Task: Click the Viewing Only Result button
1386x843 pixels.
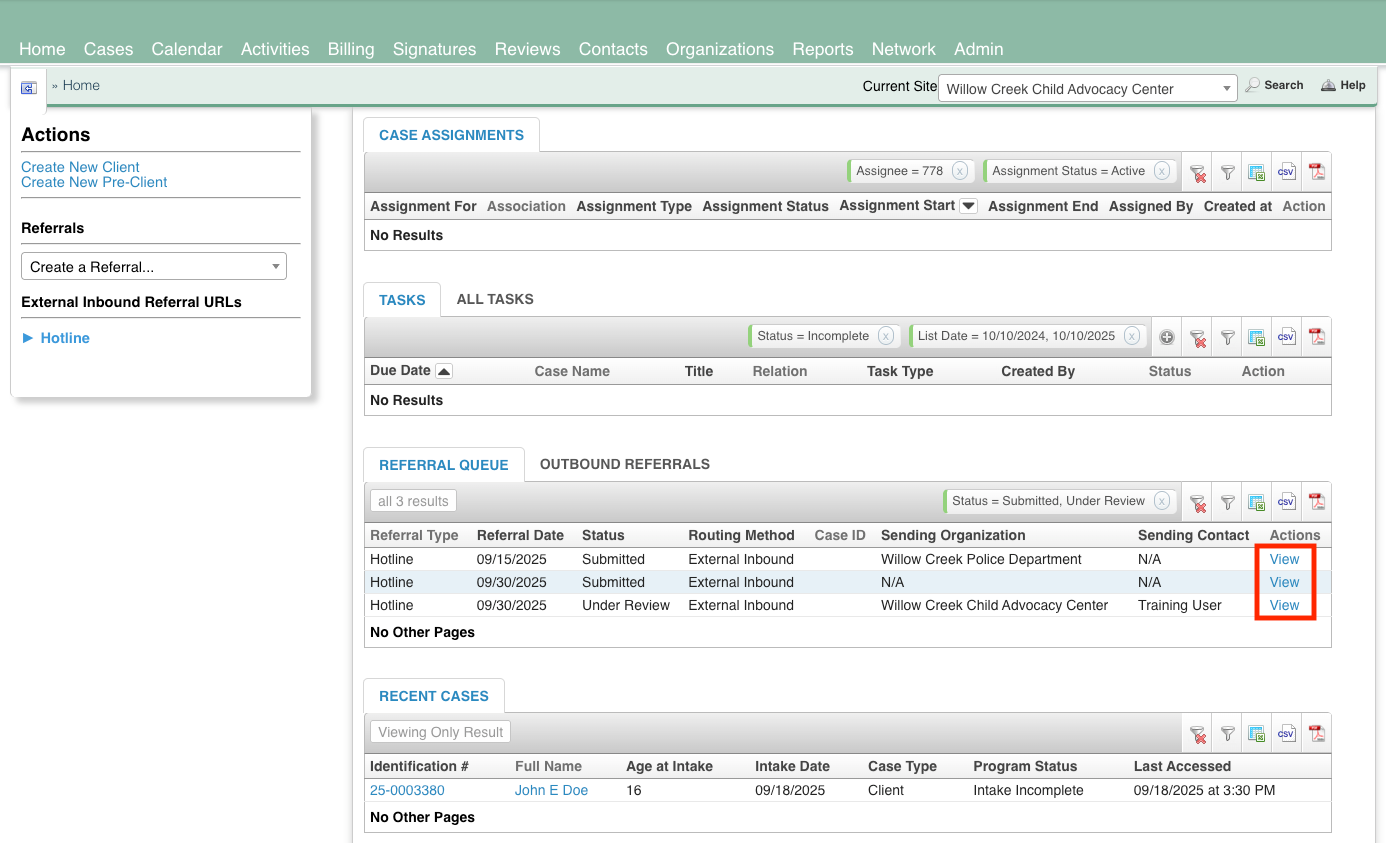Action: [x=440, y=732]
